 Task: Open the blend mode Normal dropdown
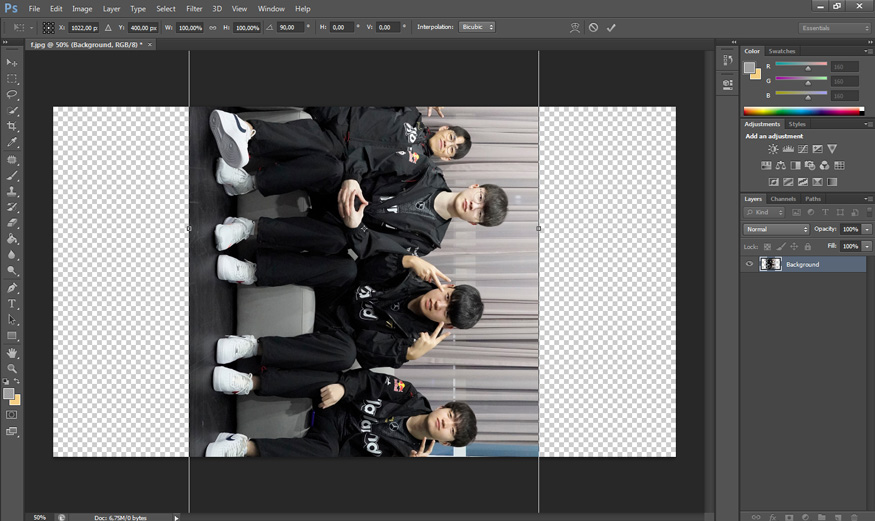pyautogui.click(x=776, y=229)
